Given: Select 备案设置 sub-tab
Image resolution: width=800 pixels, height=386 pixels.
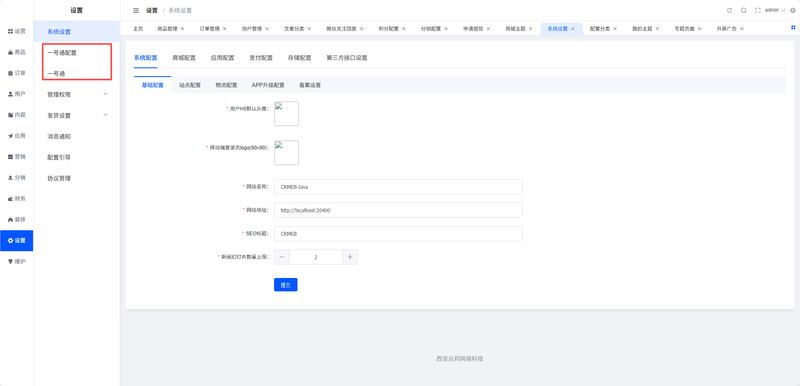Looking at the screenshot, I should tap(310, 85).
